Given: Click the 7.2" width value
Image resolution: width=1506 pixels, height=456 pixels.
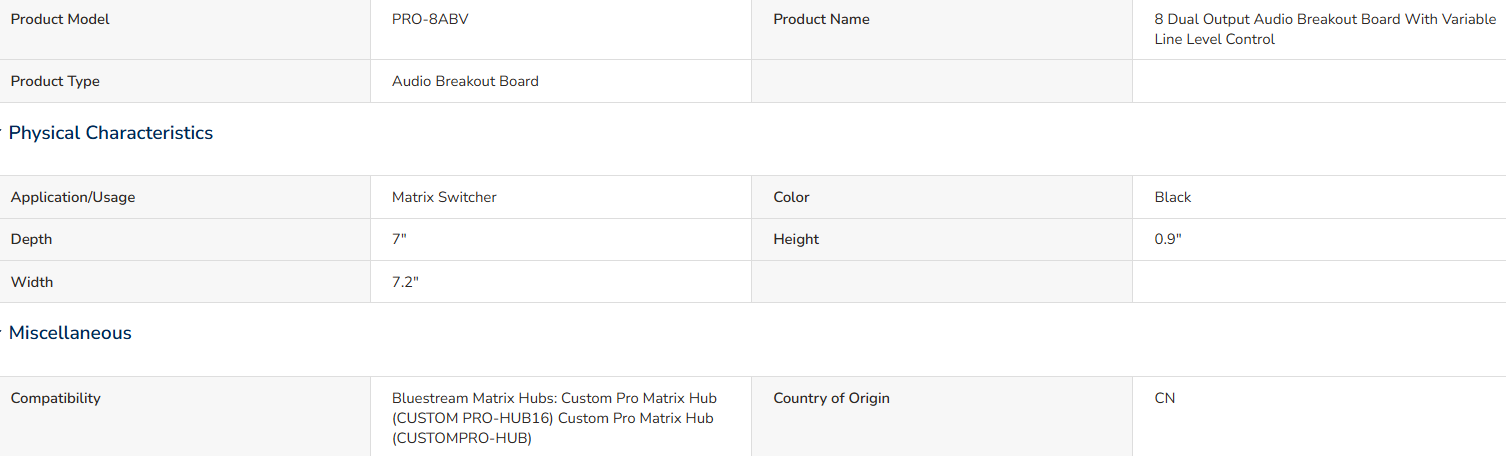Looking at the screenshot, I should coord(405,282).
